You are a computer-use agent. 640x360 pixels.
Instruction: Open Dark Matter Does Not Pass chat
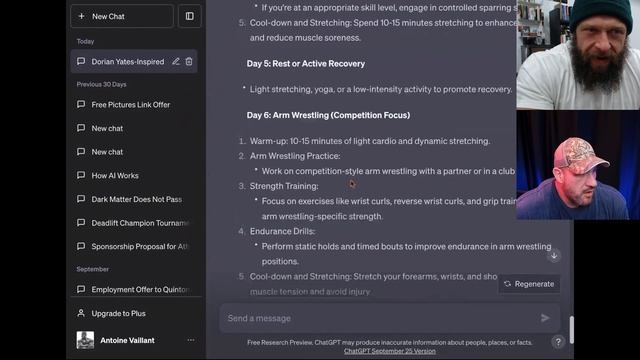coord(137,199)
